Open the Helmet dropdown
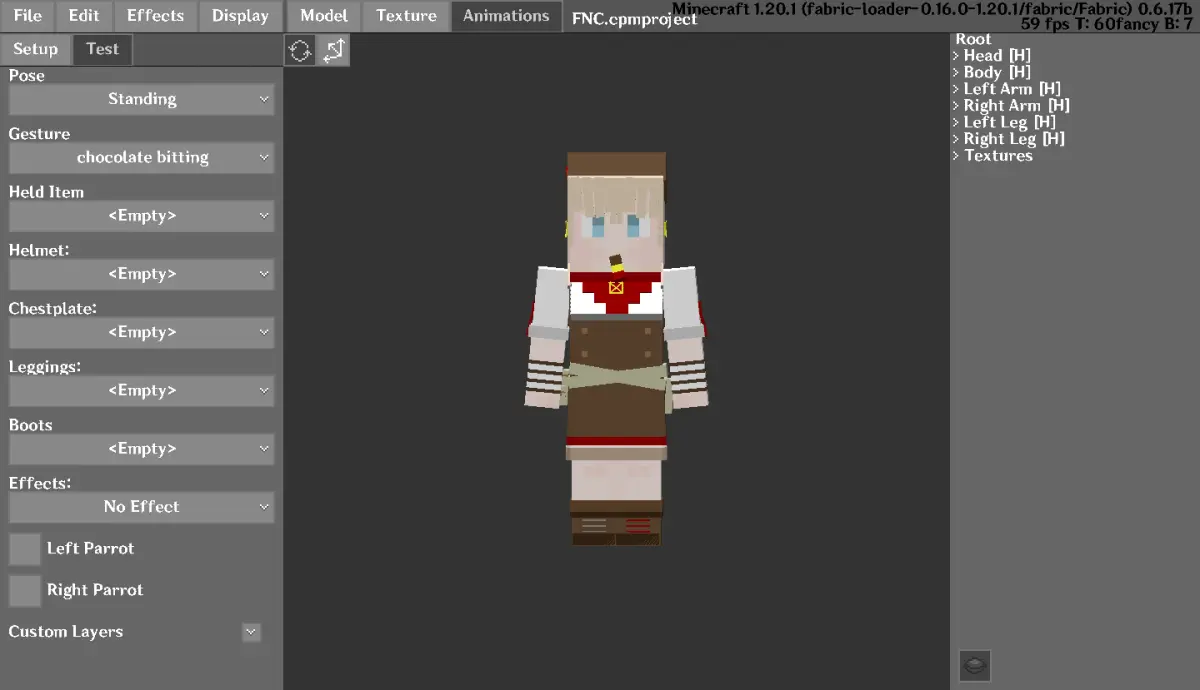 coord(141,274)
